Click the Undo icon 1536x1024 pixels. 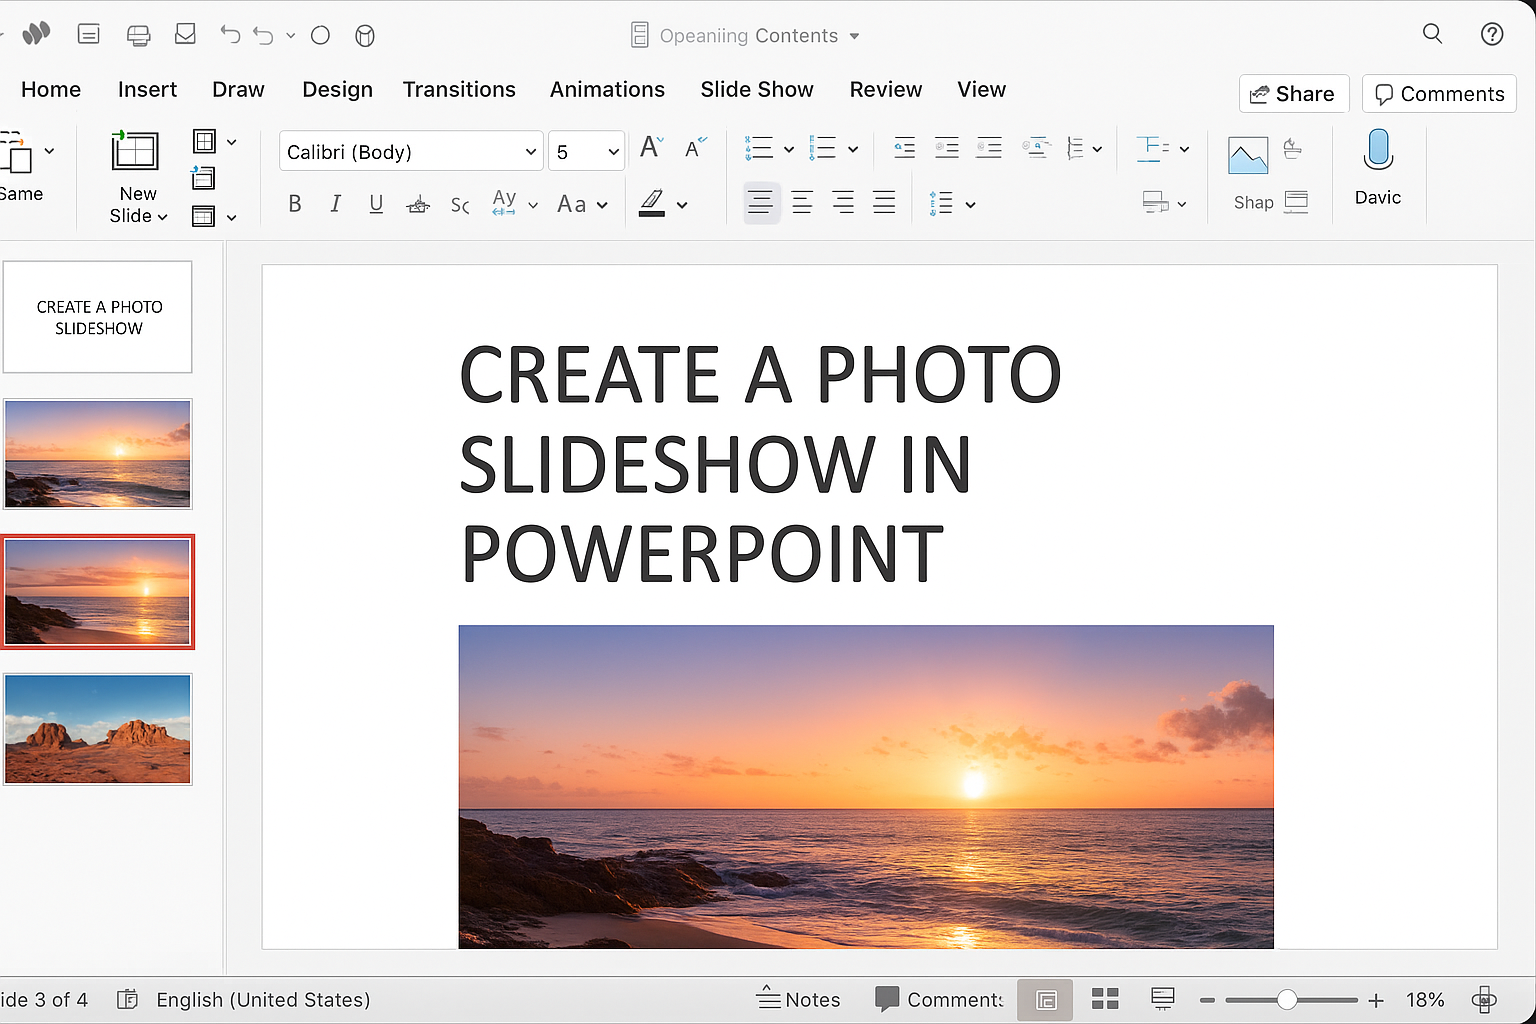click(x=229, y=34)
